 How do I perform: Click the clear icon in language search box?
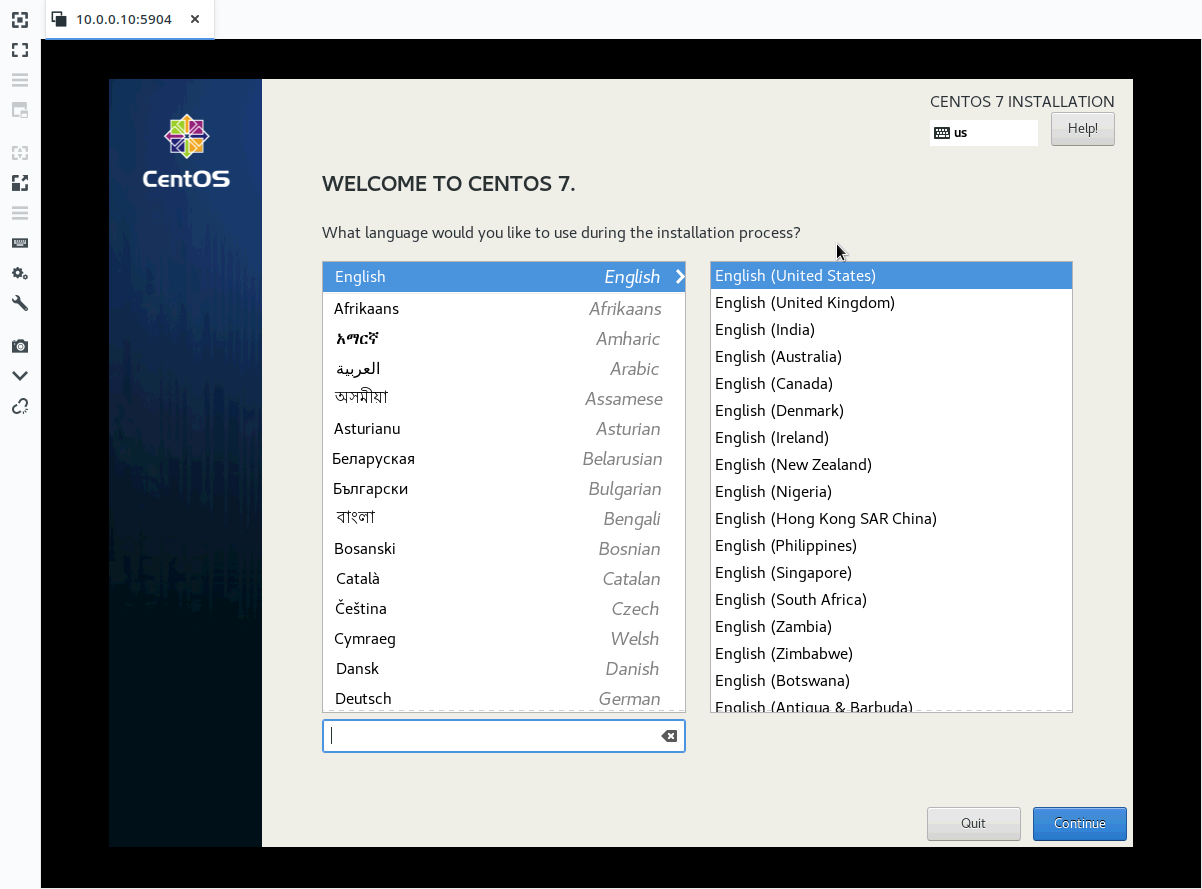coord(669,736)
